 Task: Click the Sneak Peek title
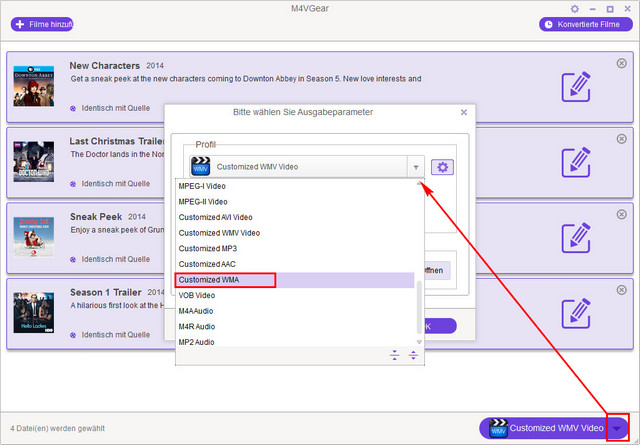tap(96, 217)
